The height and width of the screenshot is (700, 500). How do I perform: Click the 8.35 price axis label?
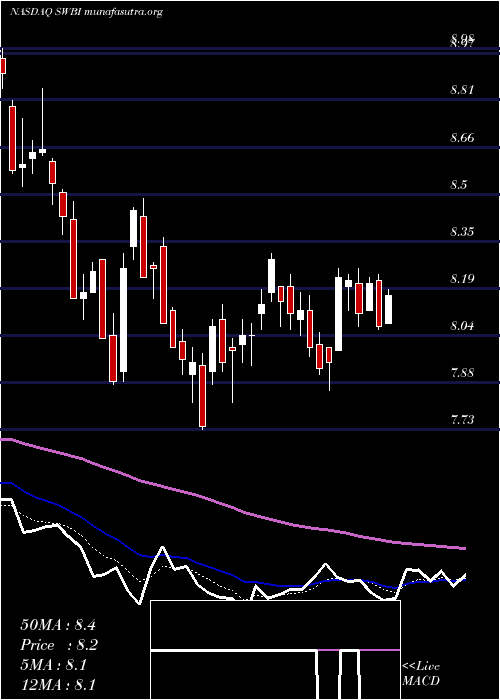tap(462, 232)
